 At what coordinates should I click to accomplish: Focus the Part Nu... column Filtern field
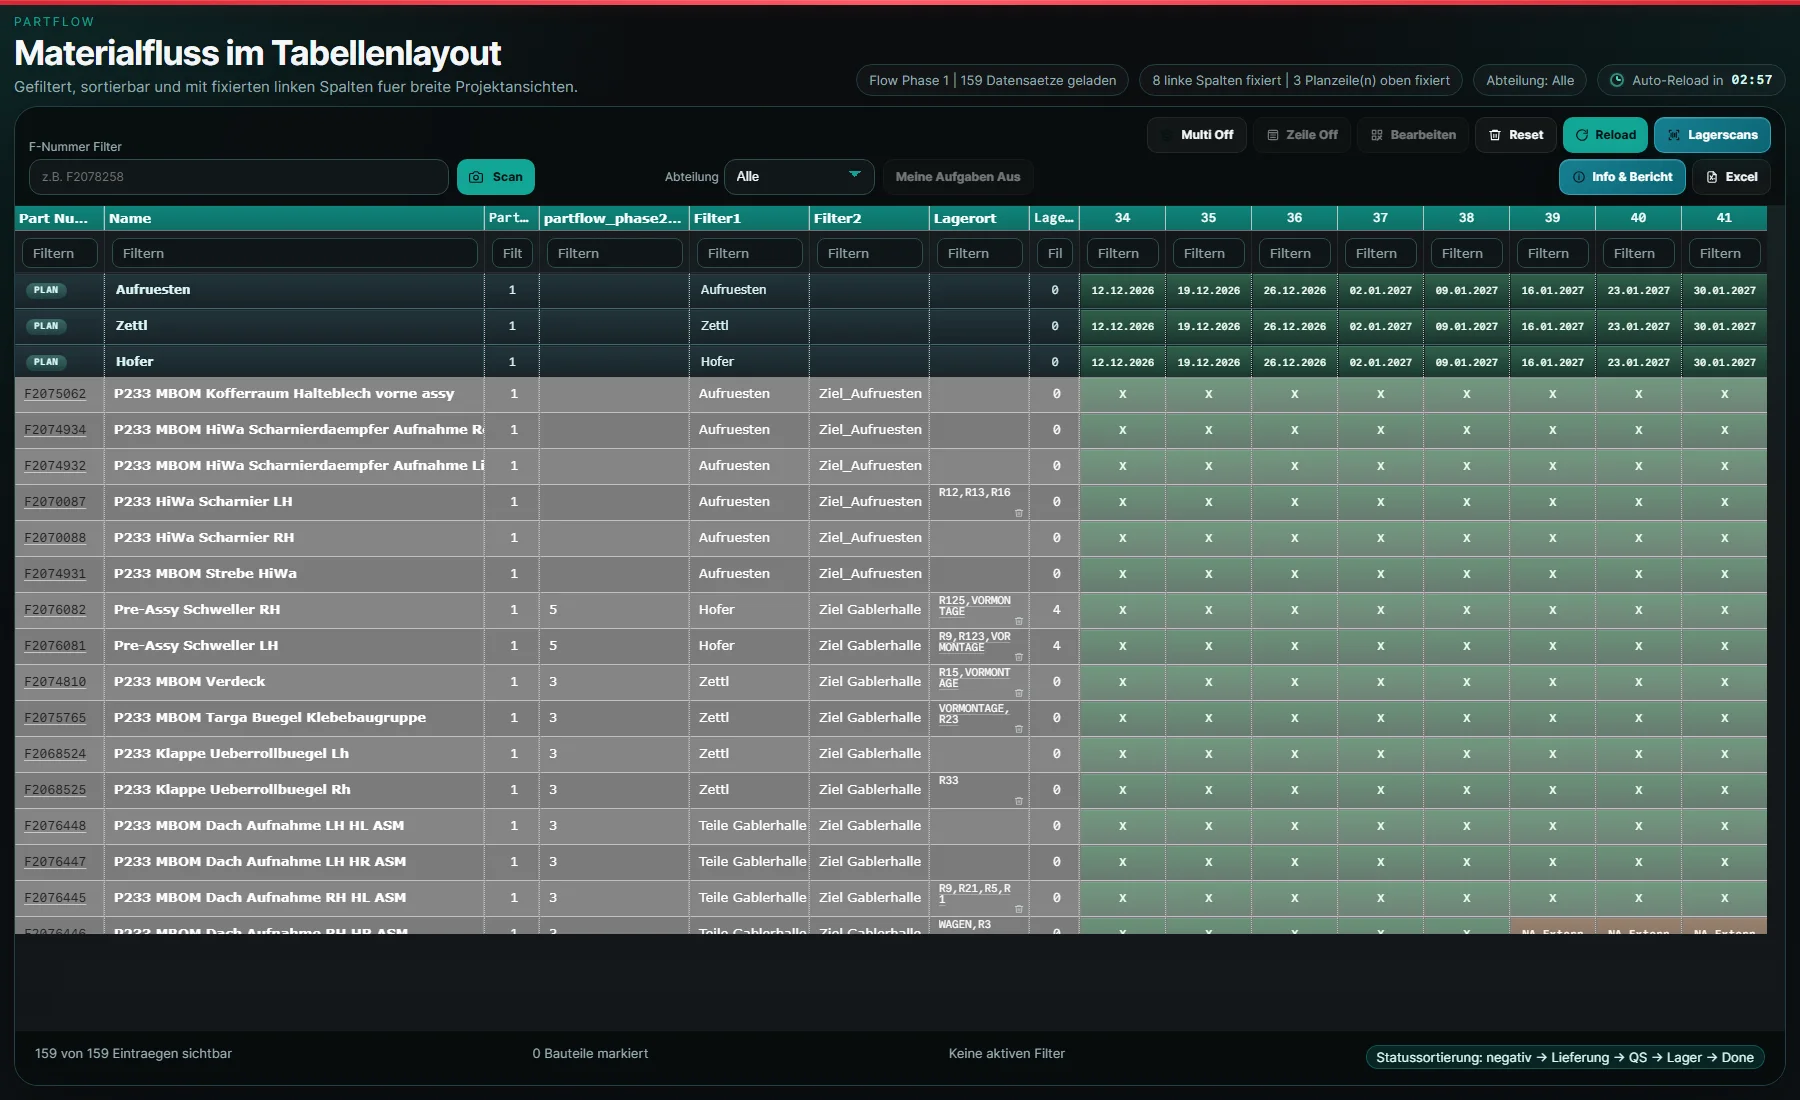[x=59, y=254]
